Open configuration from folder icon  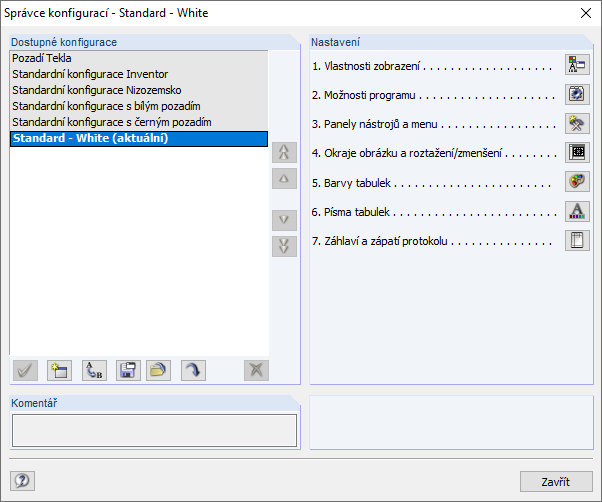point(158,370)
